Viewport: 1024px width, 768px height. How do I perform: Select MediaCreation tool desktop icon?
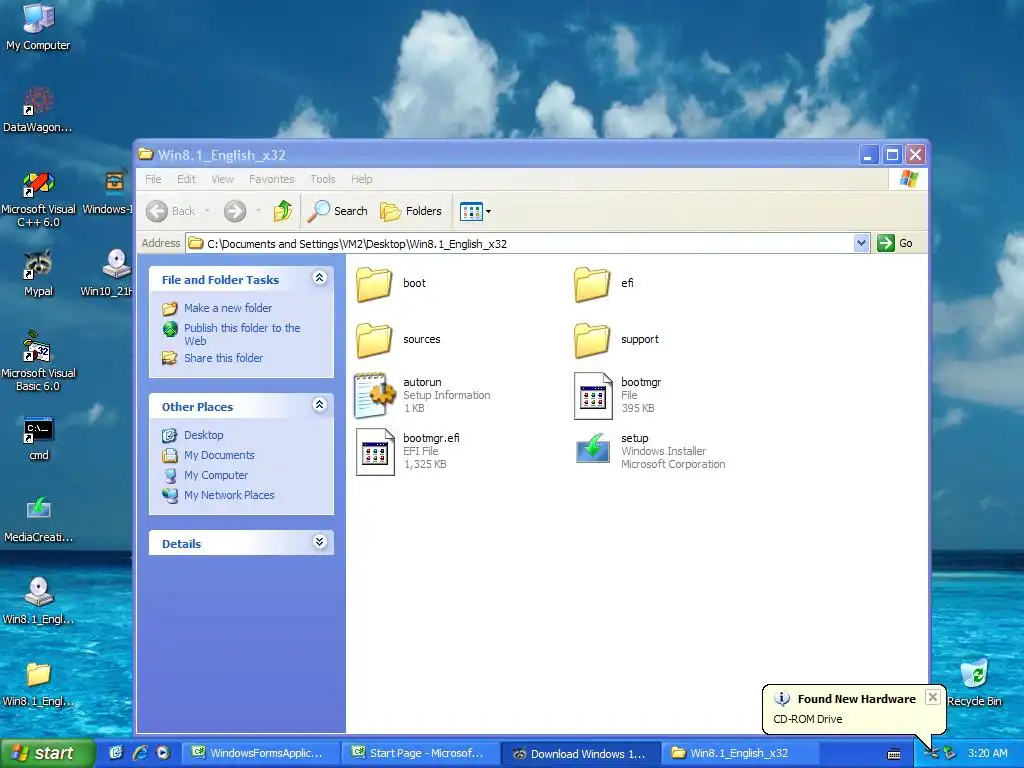tap(39, 520)
